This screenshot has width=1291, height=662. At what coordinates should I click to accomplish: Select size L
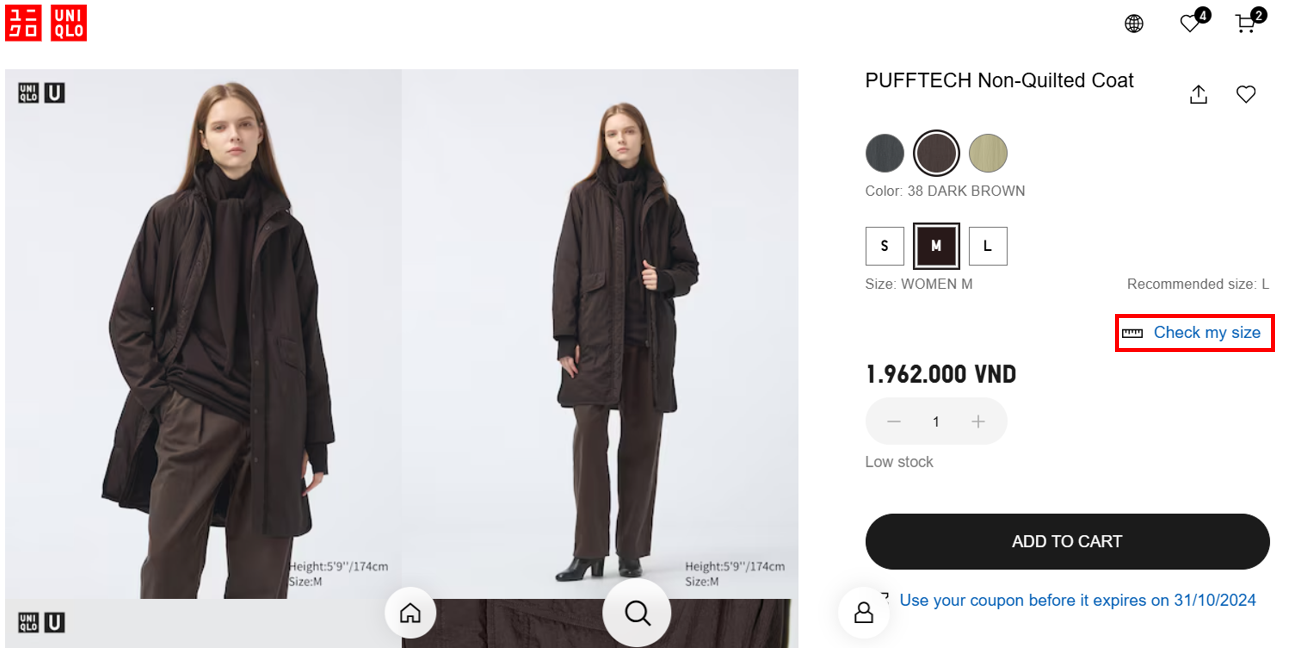click(988, 246)
